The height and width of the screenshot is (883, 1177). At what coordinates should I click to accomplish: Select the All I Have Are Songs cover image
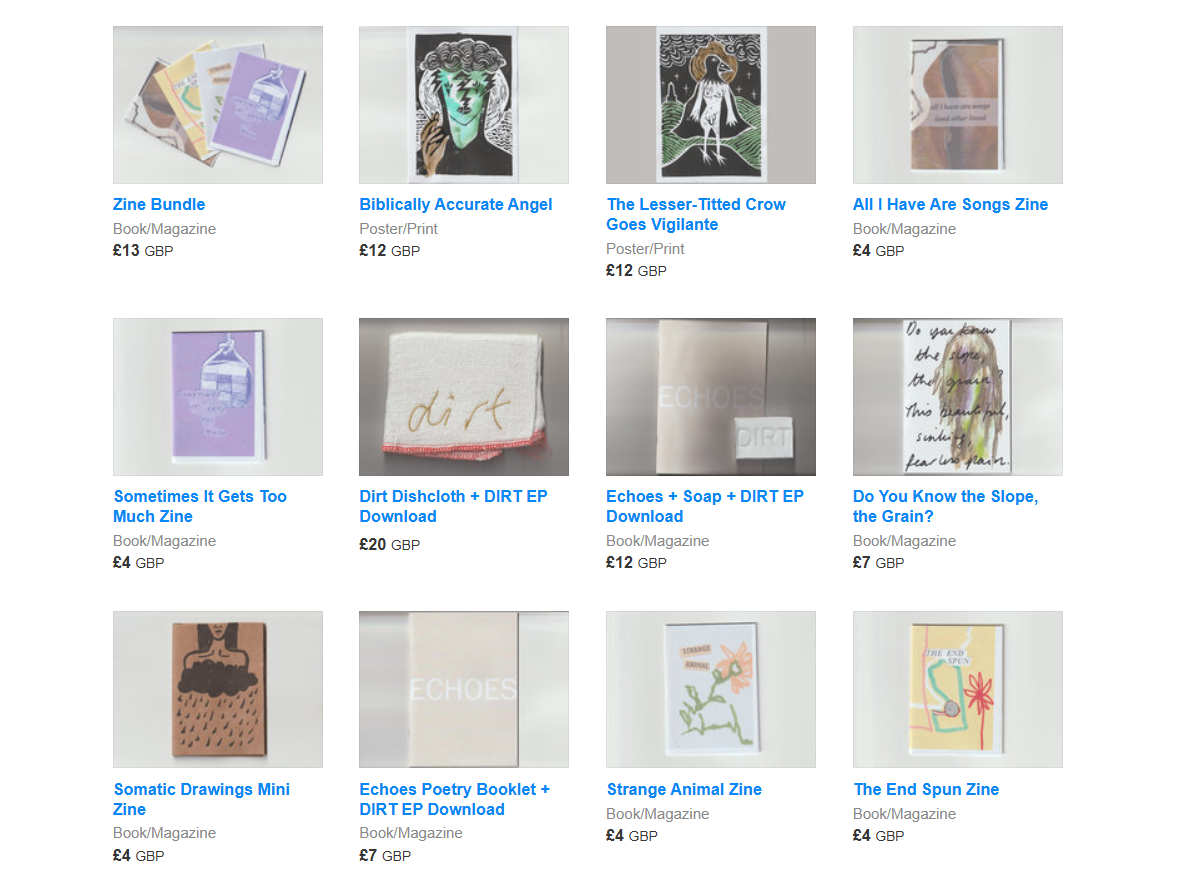(958, 105)
